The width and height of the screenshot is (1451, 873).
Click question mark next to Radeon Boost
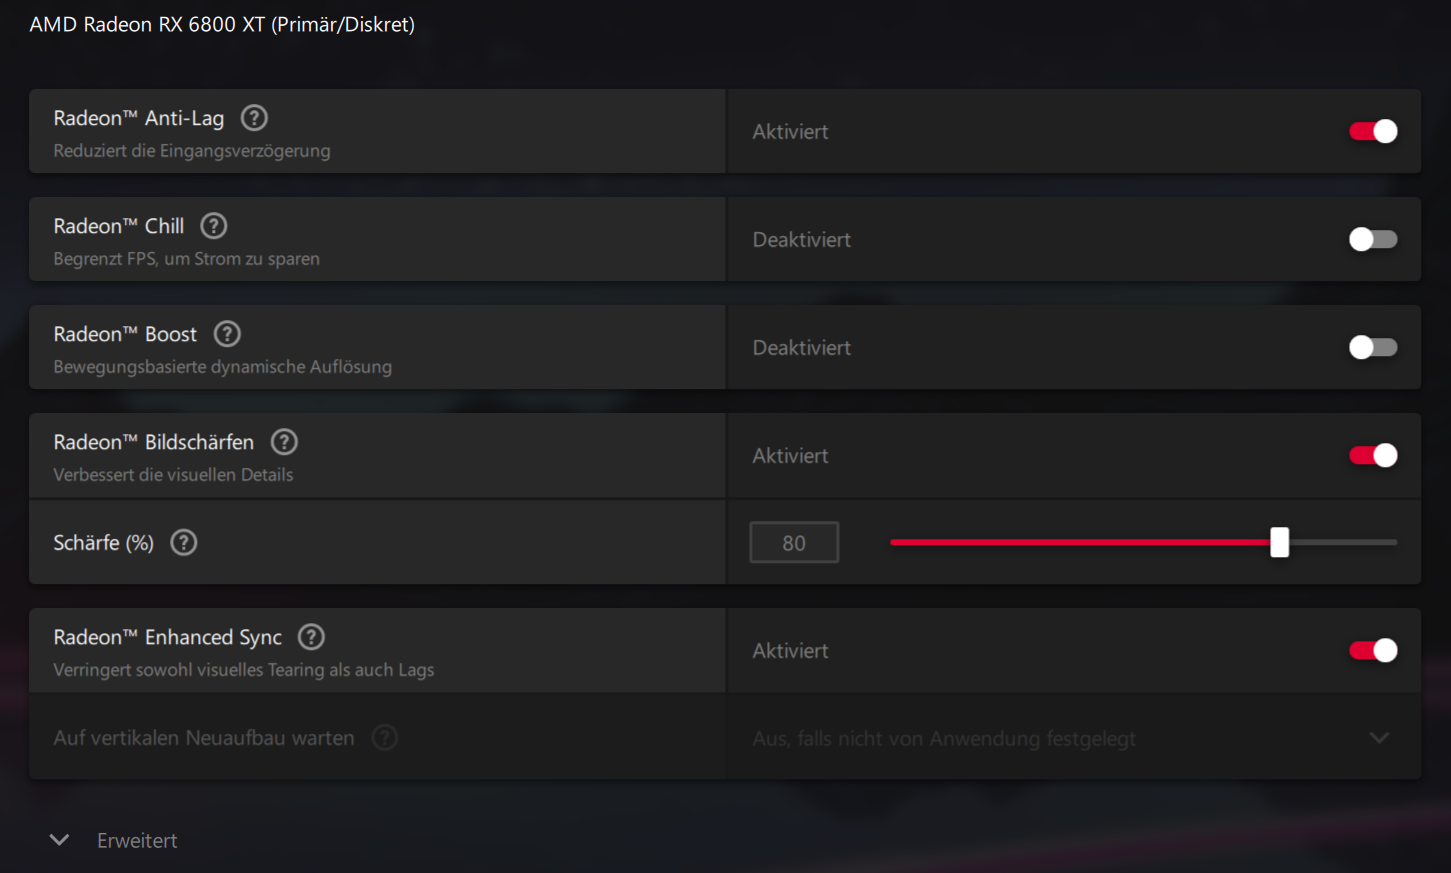[227, 334]
